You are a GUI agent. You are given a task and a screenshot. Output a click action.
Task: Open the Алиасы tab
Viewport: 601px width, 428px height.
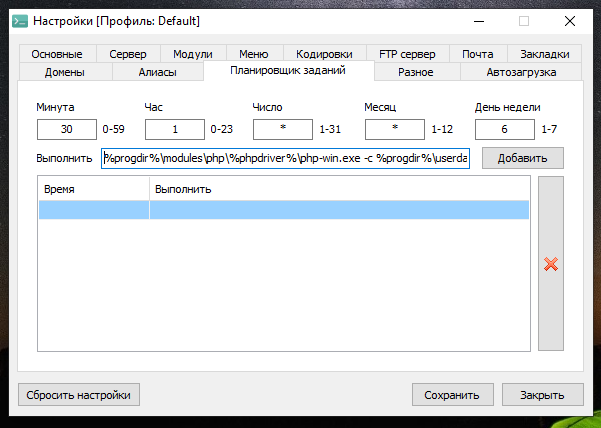coord(157,72)
